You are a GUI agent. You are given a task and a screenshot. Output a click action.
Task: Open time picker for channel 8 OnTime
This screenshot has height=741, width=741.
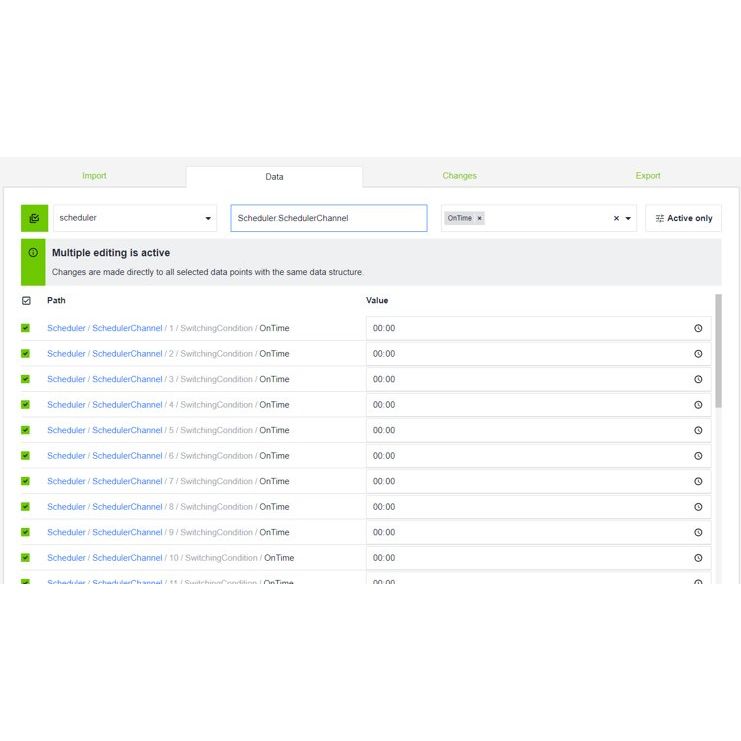[x=698, y=507]
